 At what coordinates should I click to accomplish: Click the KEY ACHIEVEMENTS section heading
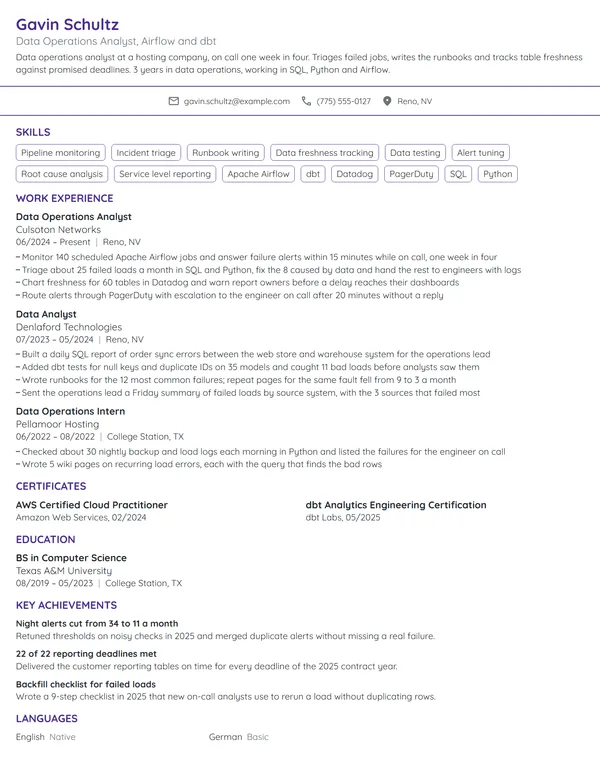pos(66,605)
